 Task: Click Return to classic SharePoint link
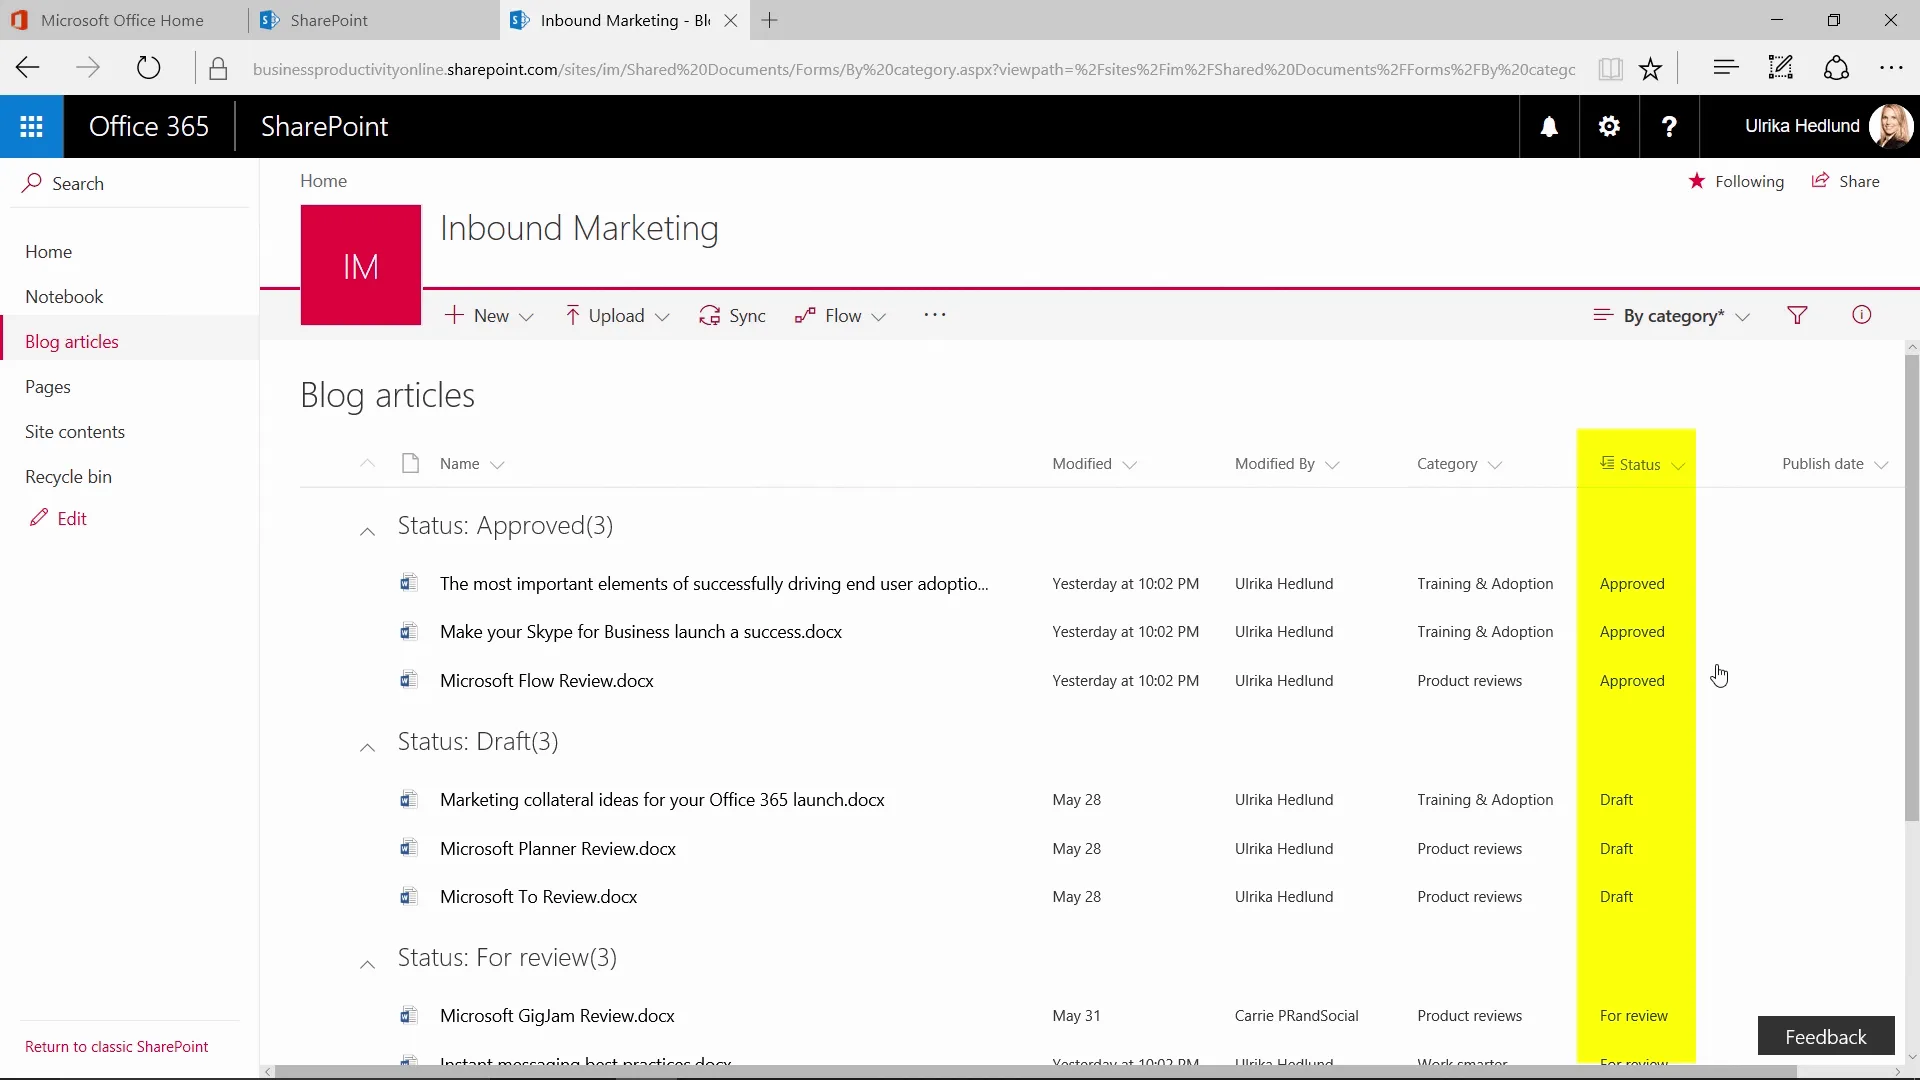pyautogui.click(x=116, y=1046)
